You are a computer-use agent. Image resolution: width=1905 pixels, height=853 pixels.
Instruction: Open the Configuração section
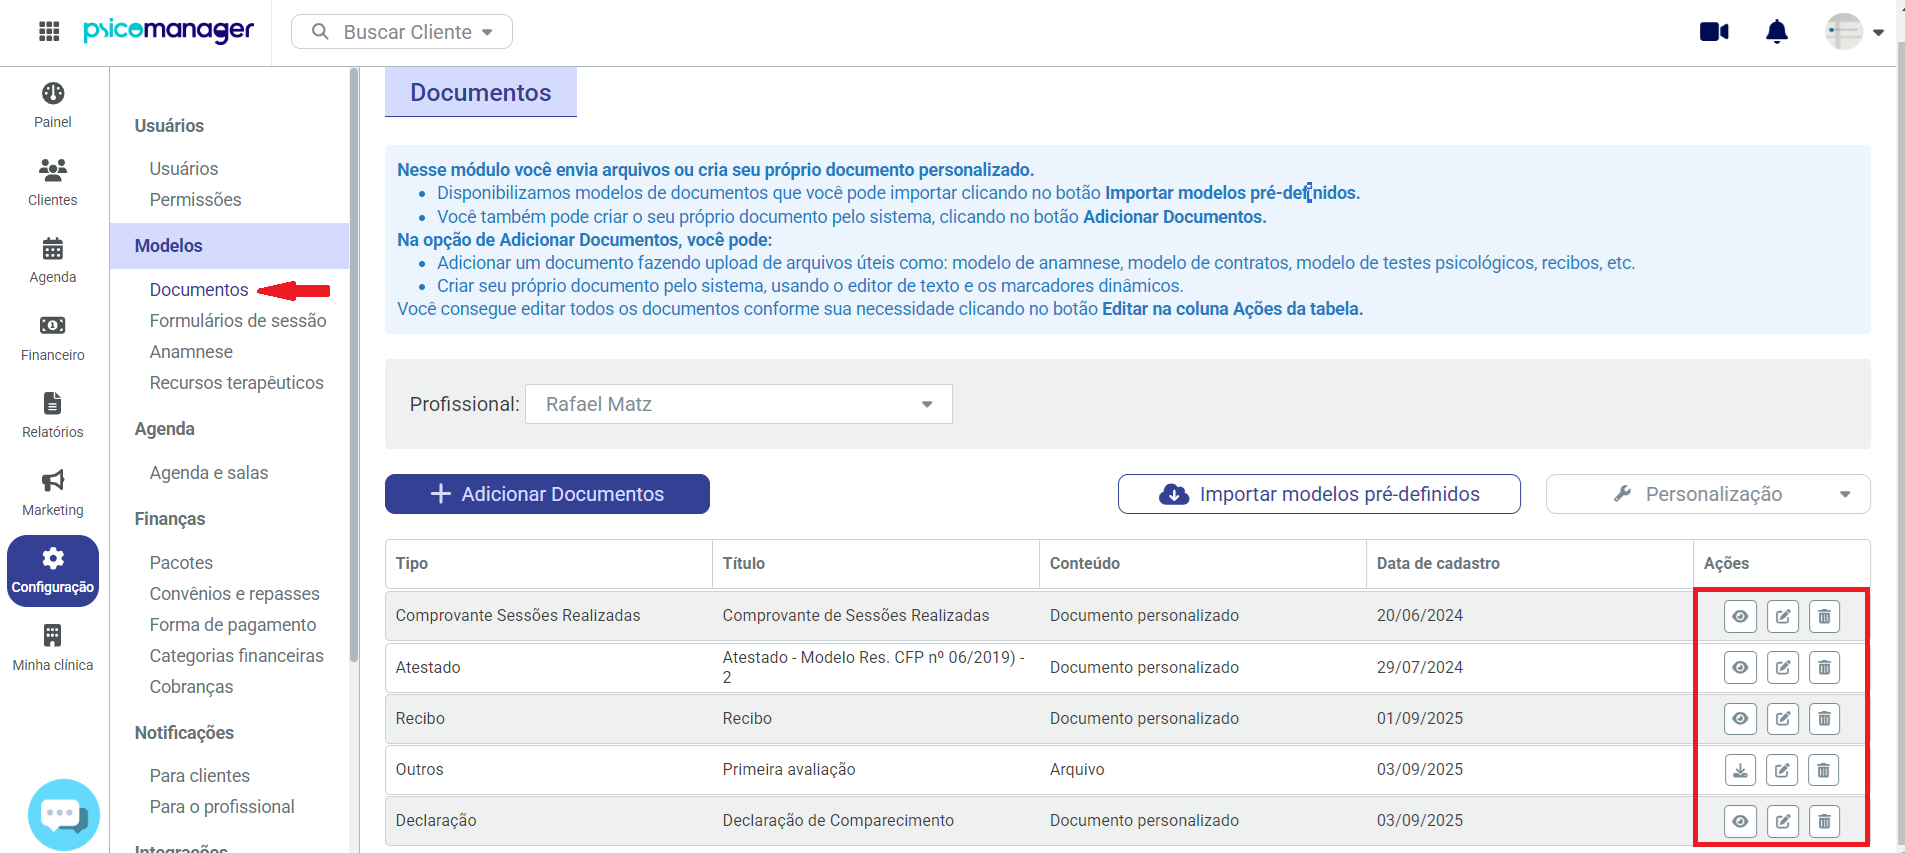(53, 571)
